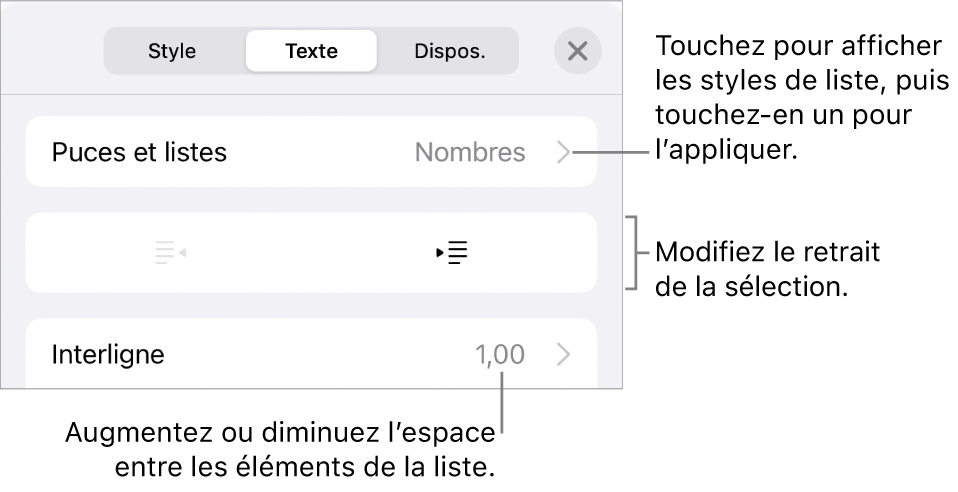Select the Texte tab
The image size is (958, 492).
click(x=311, y=50)
